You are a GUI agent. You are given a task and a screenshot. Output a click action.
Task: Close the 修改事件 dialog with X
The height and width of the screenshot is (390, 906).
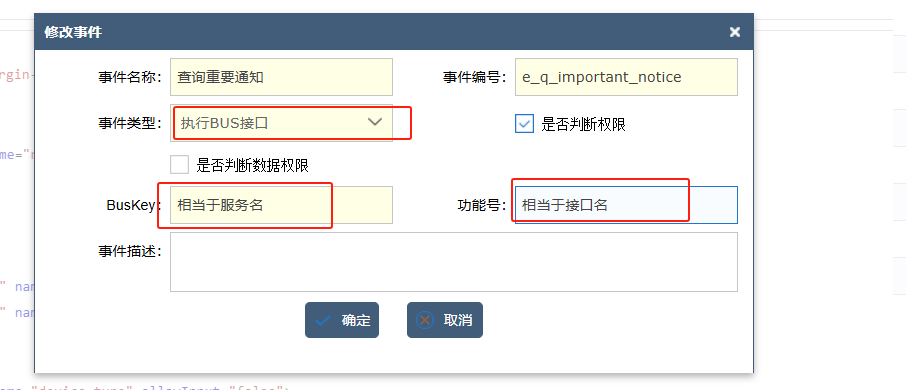pos(734,32)
